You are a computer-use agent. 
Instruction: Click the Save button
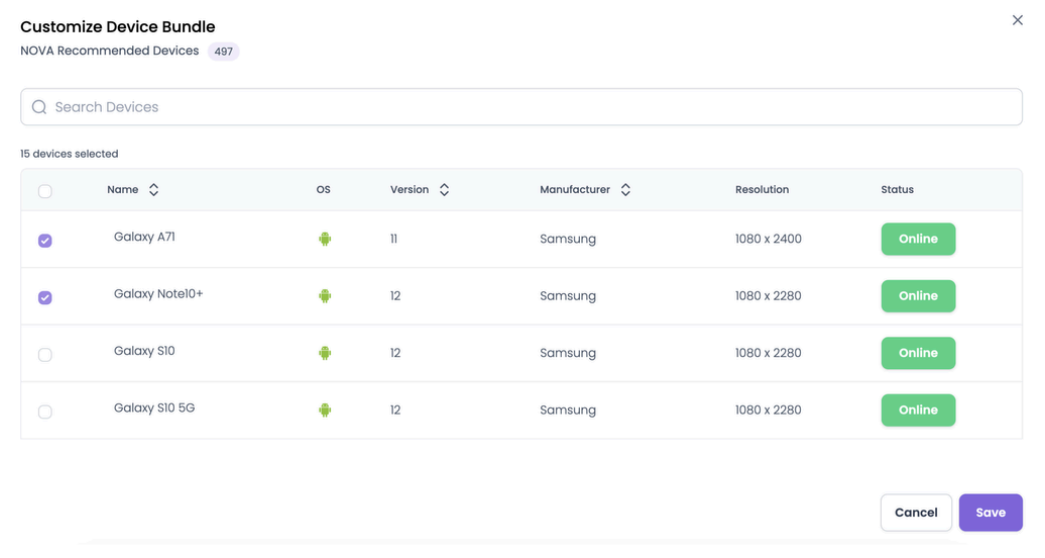pos(990,512)
